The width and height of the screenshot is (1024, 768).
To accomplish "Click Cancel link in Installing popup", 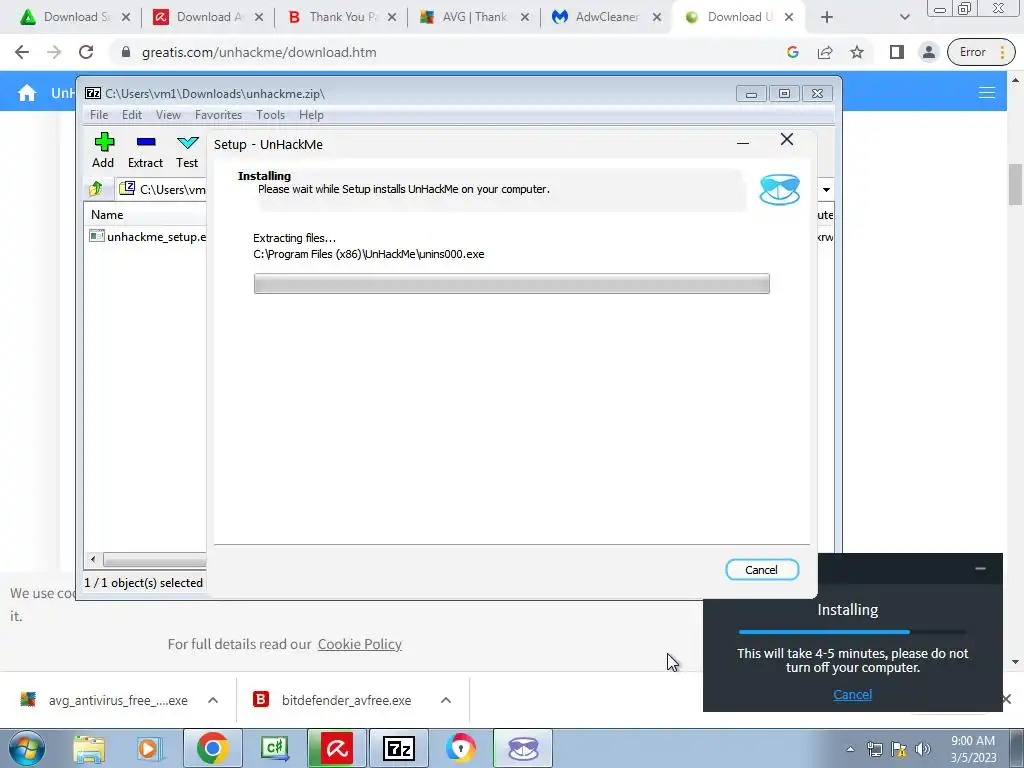I will [x=852, y=694].
